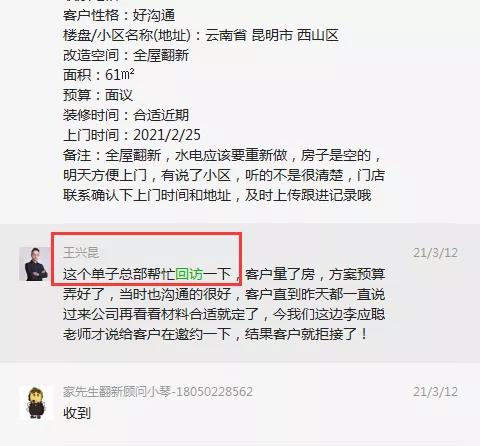Viewport: 480px width, 446px height.
Task: Click the sender name 王兴昆
Action: coord(81,253)
